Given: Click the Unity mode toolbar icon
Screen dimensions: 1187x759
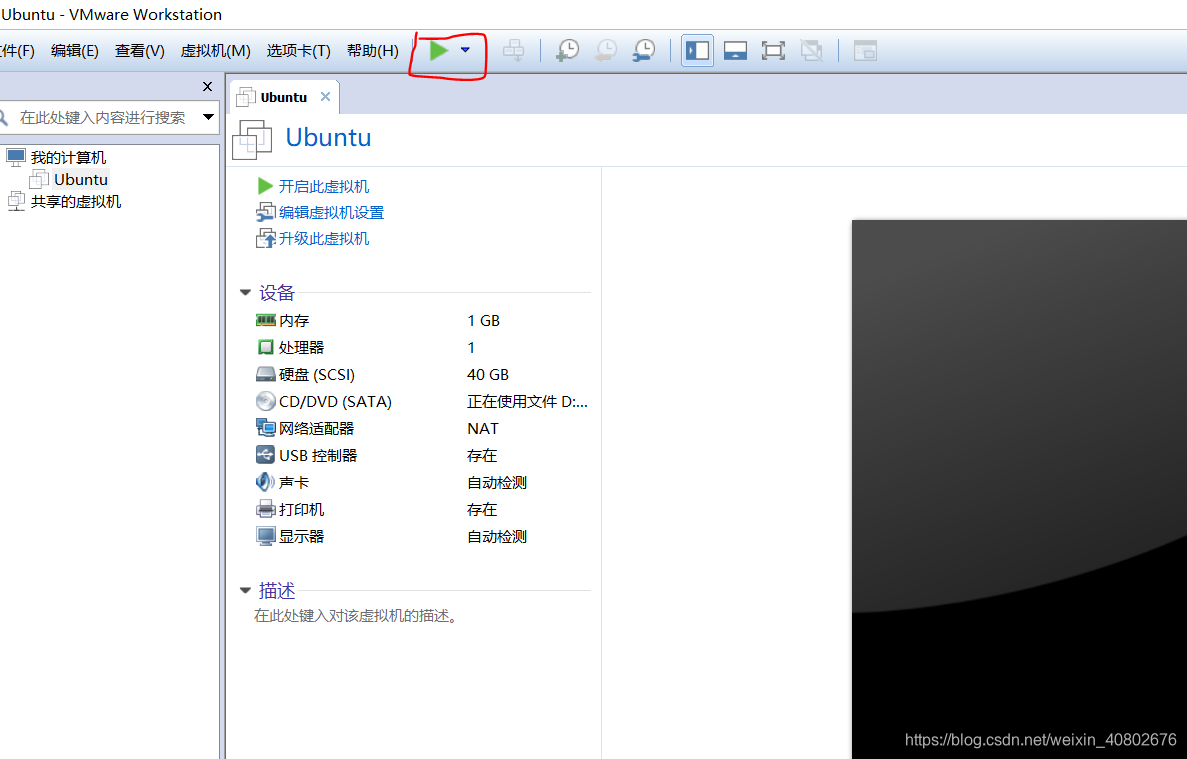Looking at the screenshot, I should click(812, 51).
